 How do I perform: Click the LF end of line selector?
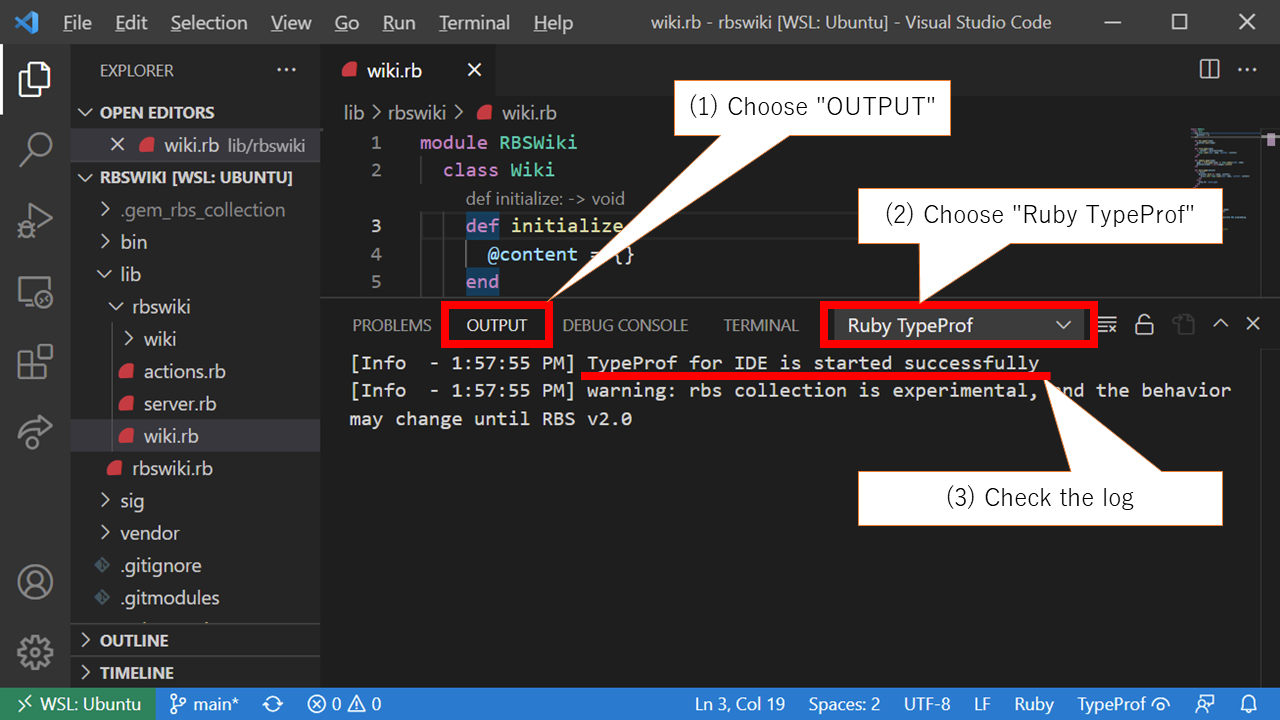[x=982, y=704]
